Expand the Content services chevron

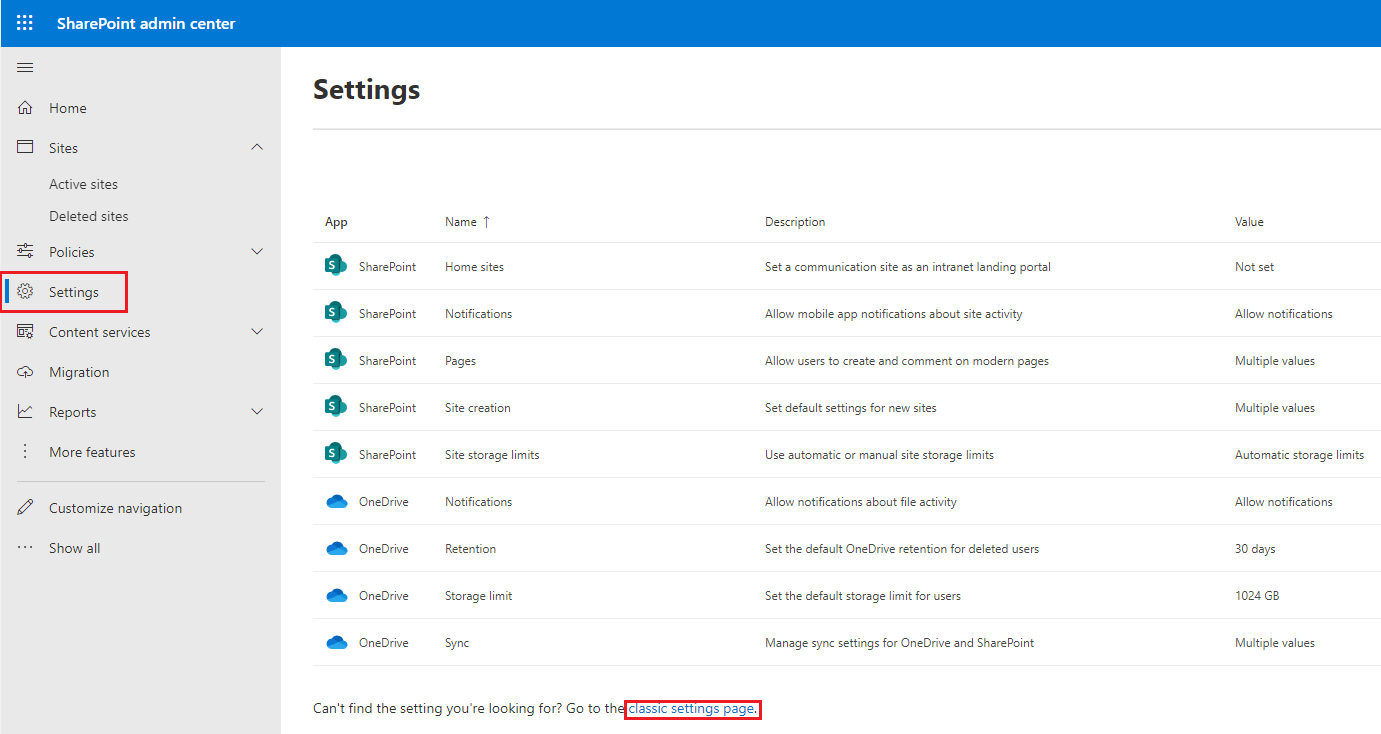coord(257,331)
